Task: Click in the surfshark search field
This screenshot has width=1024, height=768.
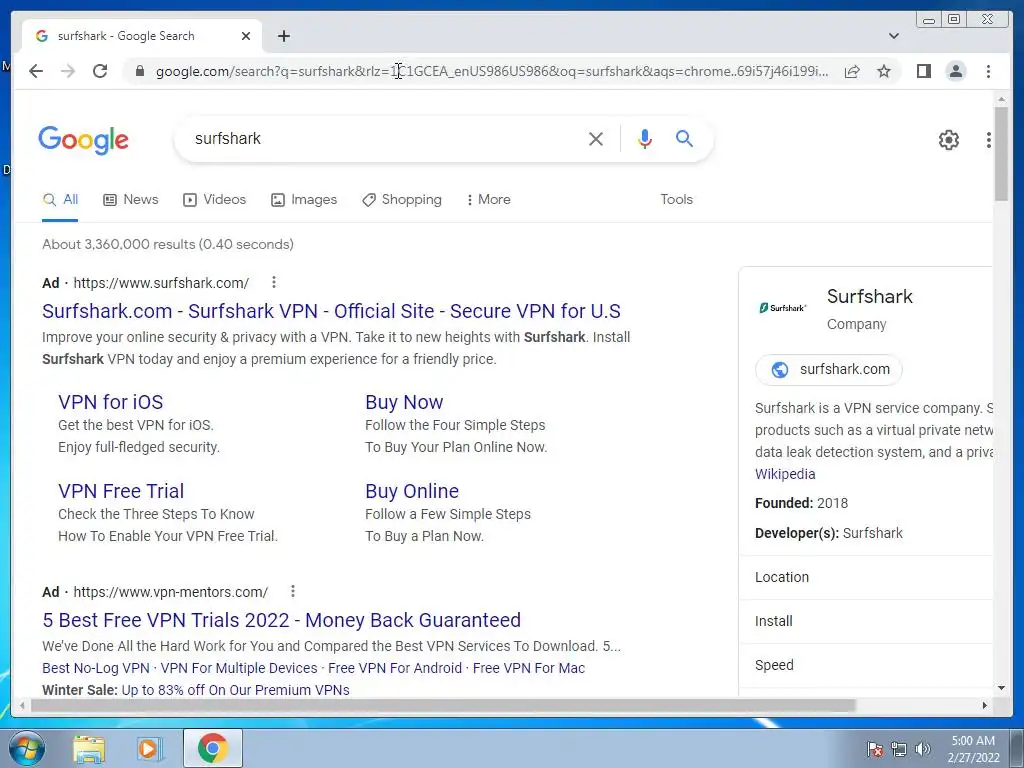Action: click(x=385, y=138)
